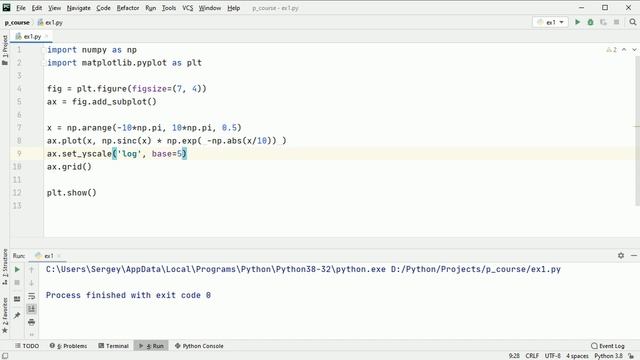The height and width of the screenshot is (360, 640).
Task: Open Run panel settings gear
Action: pyautogui.click(x=621, y=256)
